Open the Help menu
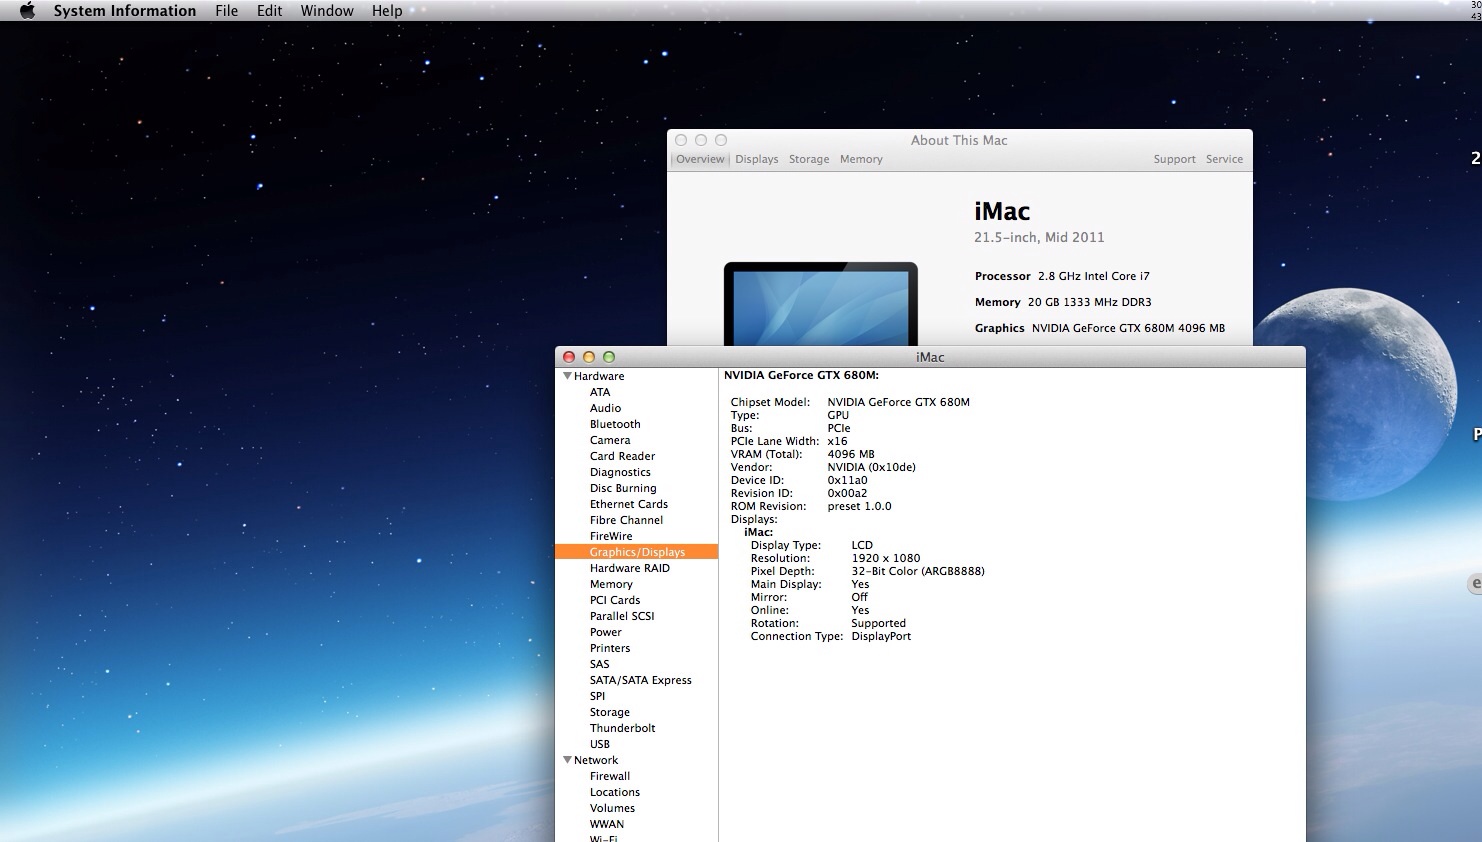 (387, 11)
